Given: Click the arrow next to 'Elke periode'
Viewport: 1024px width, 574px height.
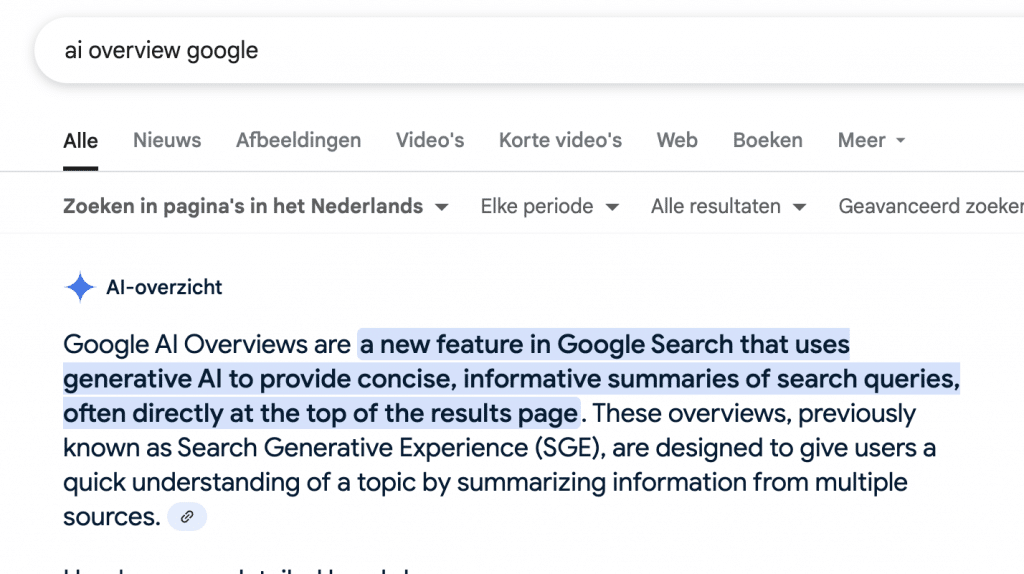Looking at the screenshot, I should [612, 208].
